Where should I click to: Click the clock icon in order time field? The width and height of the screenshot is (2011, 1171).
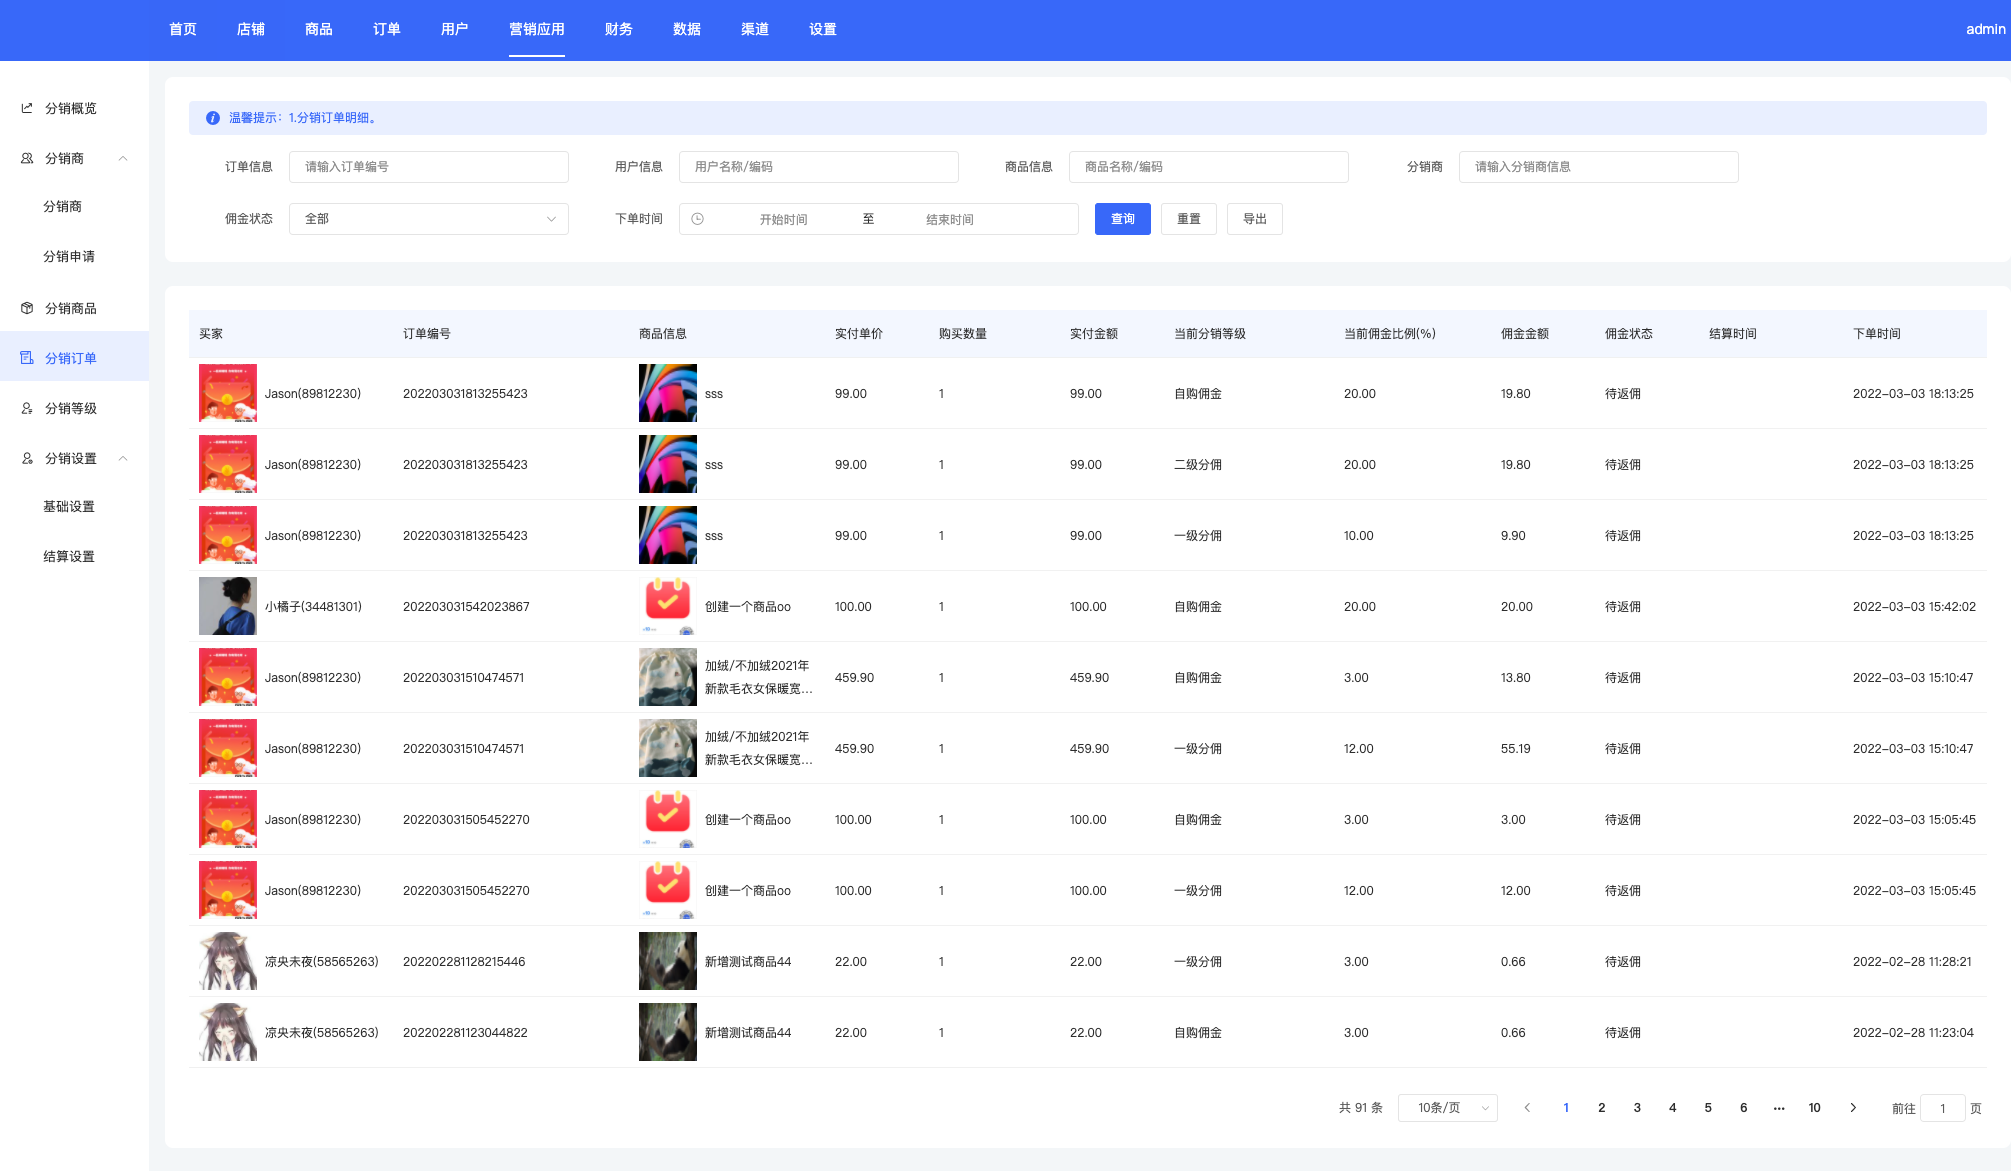(698, 219)
